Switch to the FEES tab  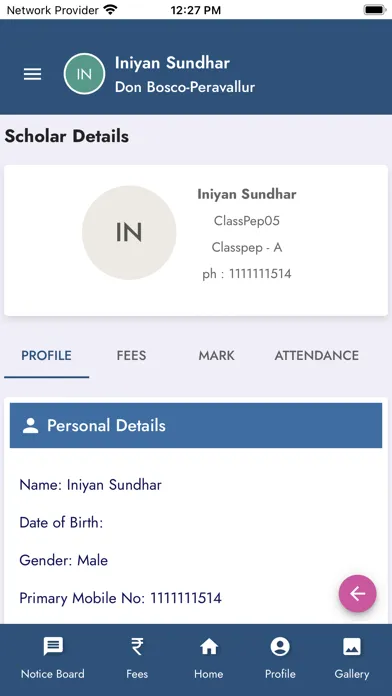[131, 356]
